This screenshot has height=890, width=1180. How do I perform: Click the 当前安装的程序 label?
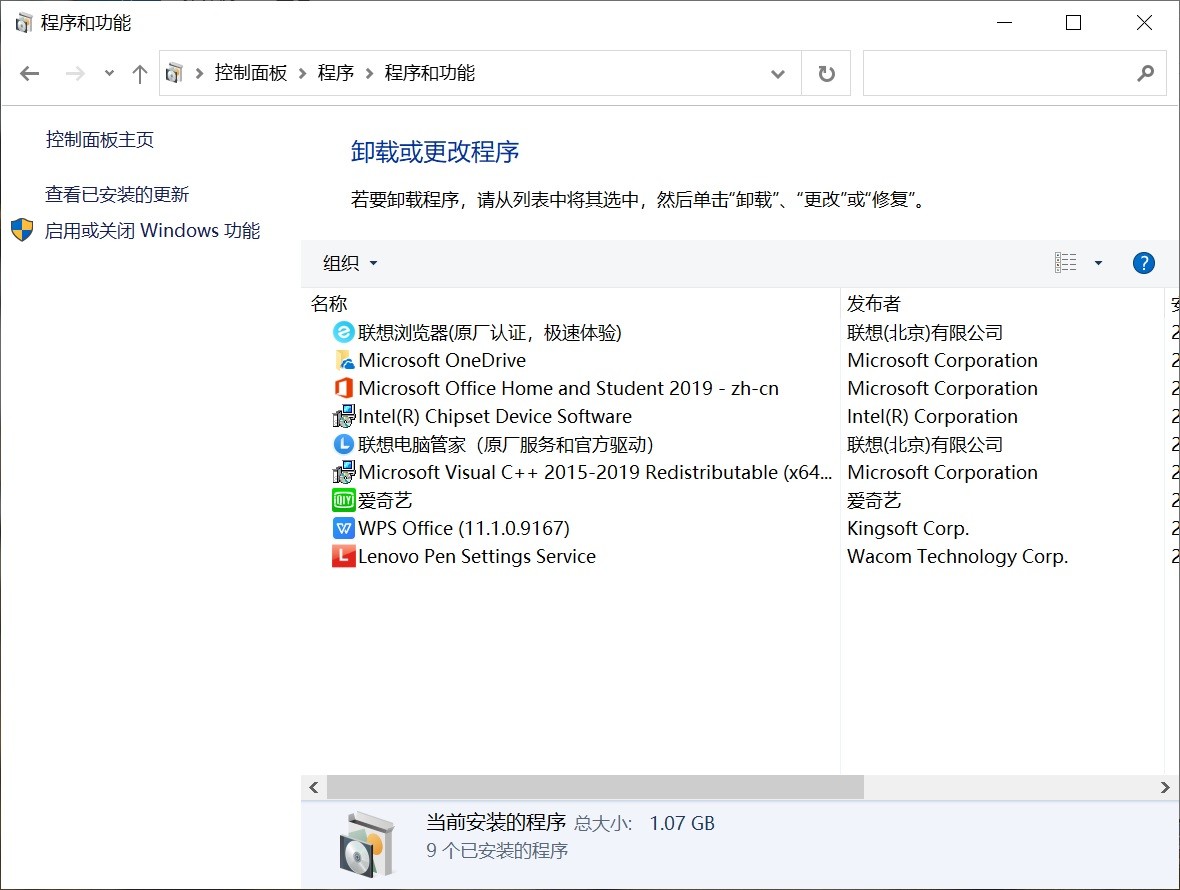(496, 822)
